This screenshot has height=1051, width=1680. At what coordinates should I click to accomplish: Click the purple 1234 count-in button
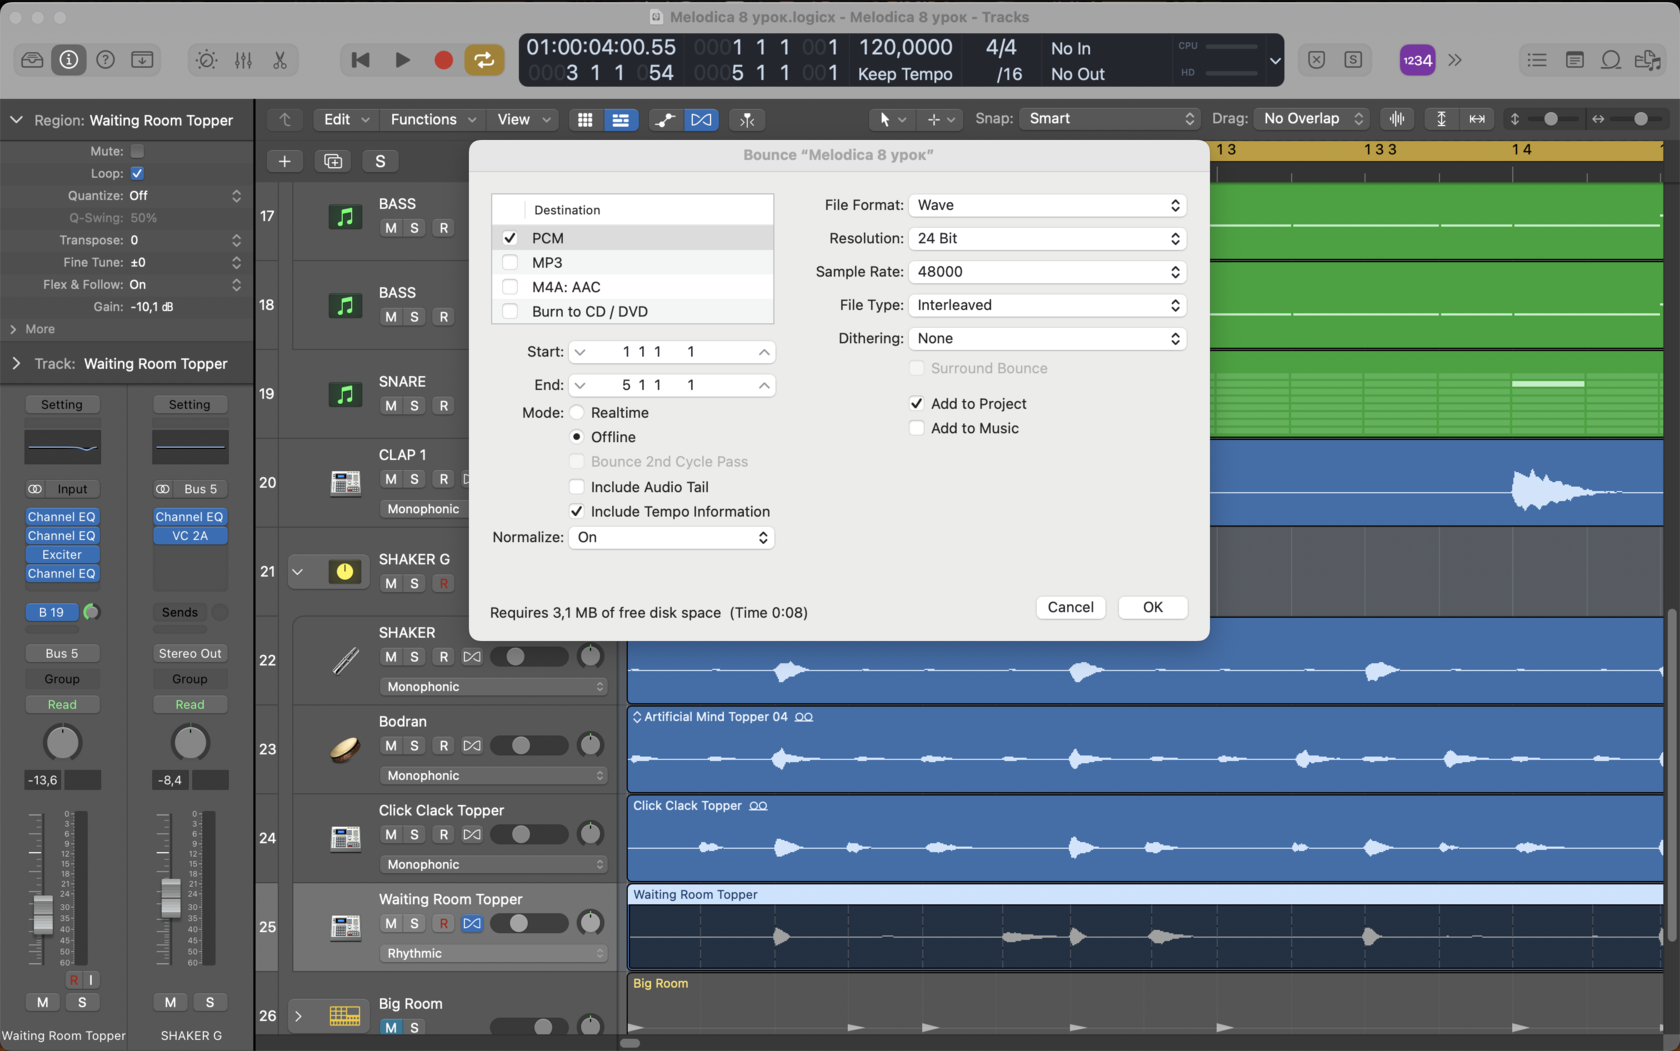click(x=1417, y=60)
